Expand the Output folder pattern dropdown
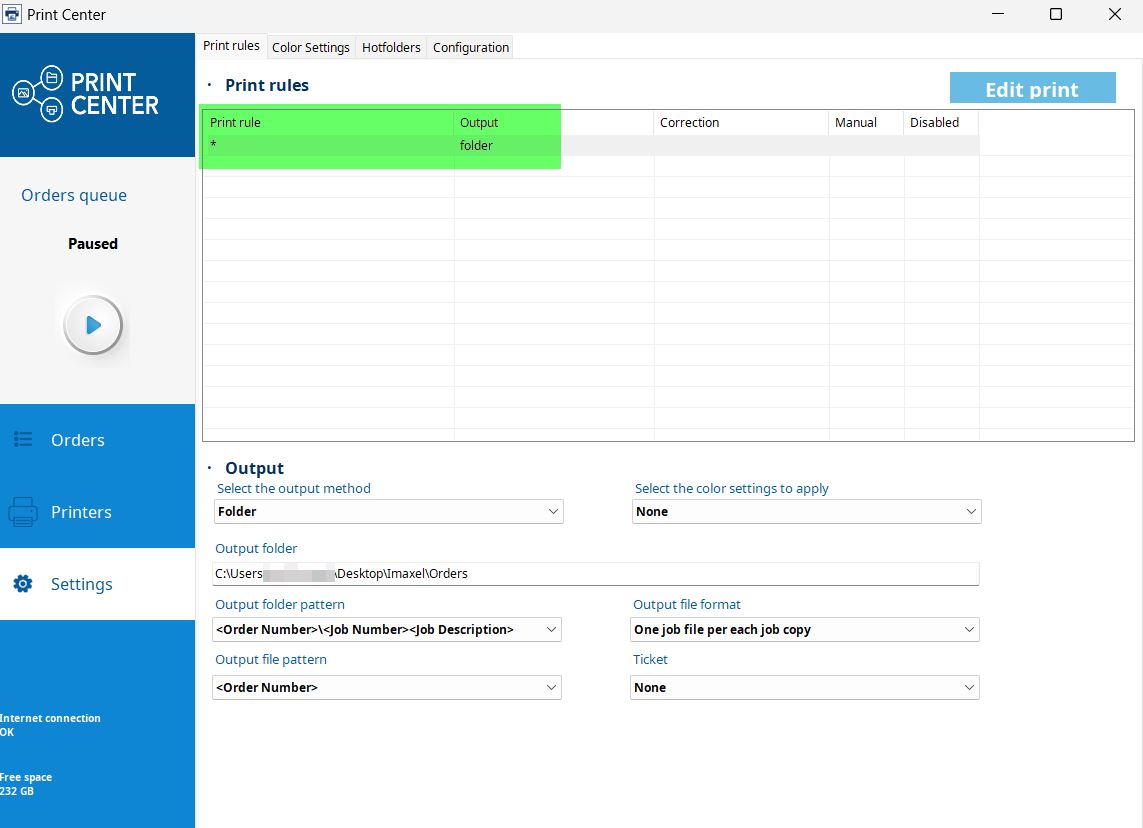Image resolution: width=1143 pixels, height=828 pixels. [387, 629]
